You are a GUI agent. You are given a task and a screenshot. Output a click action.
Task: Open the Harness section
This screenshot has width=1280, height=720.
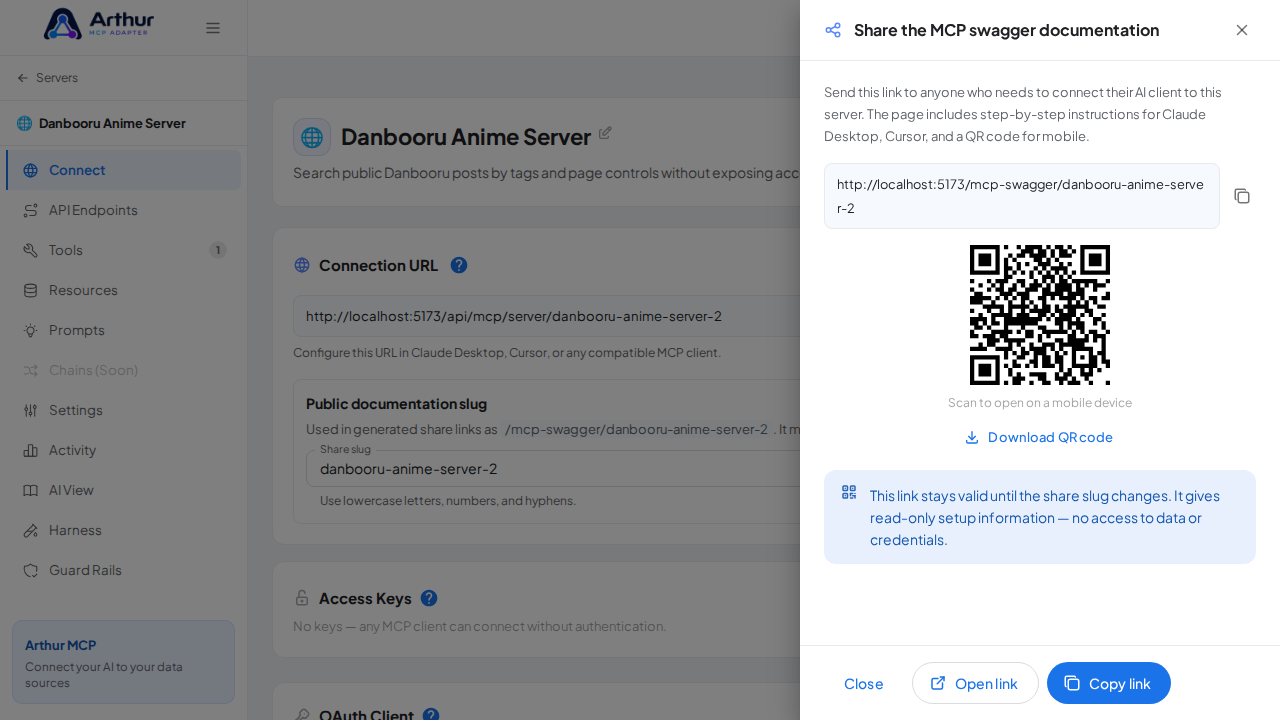(124, 530)
